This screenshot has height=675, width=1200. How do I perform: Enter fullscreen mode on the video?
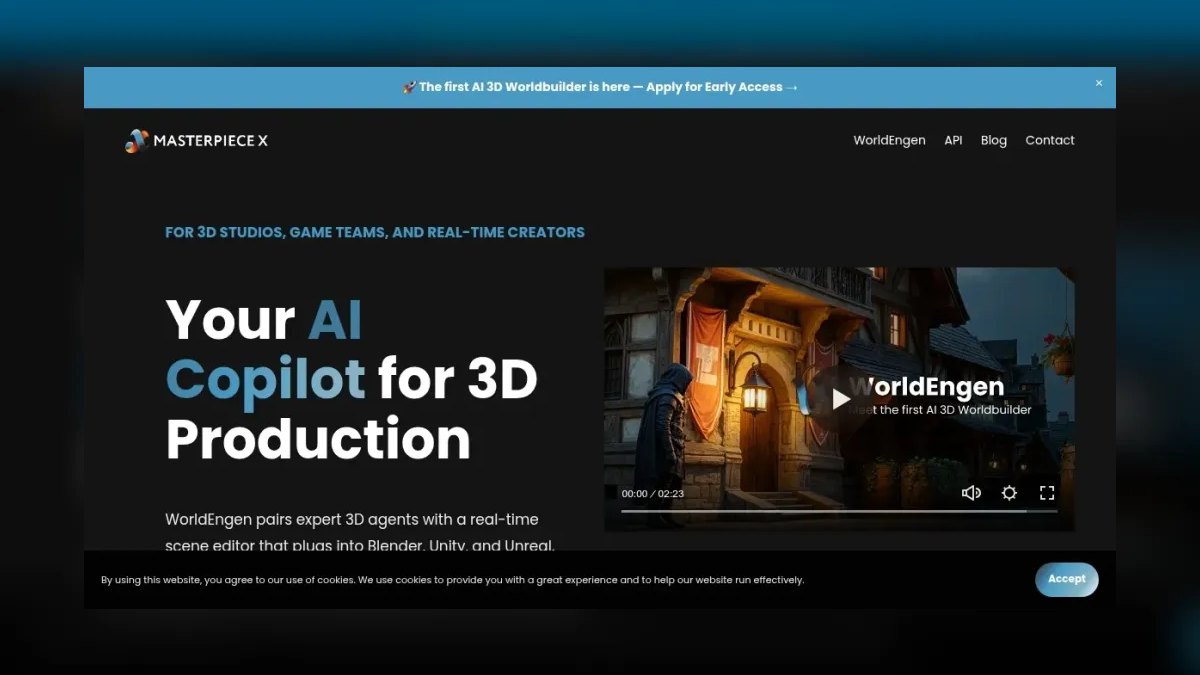[x=1047, y=493]
